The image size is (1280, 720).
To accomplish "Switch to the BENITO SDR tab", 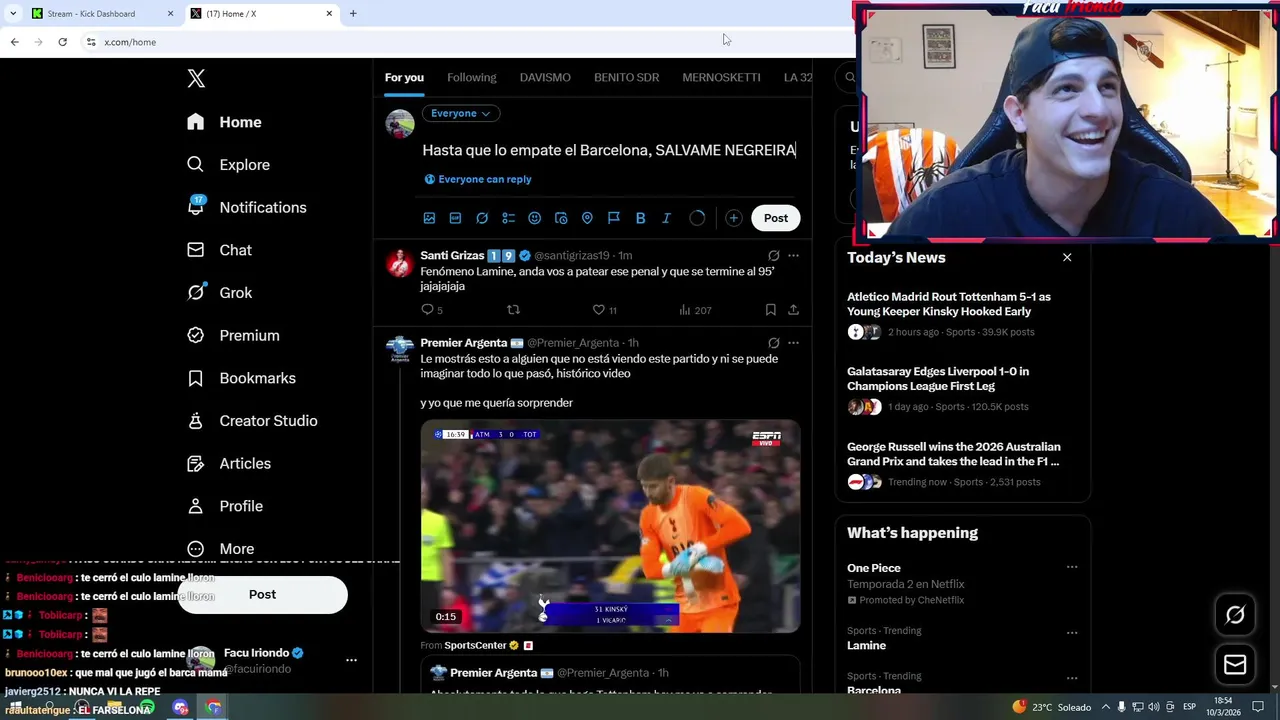I will (x=626, y=77).
